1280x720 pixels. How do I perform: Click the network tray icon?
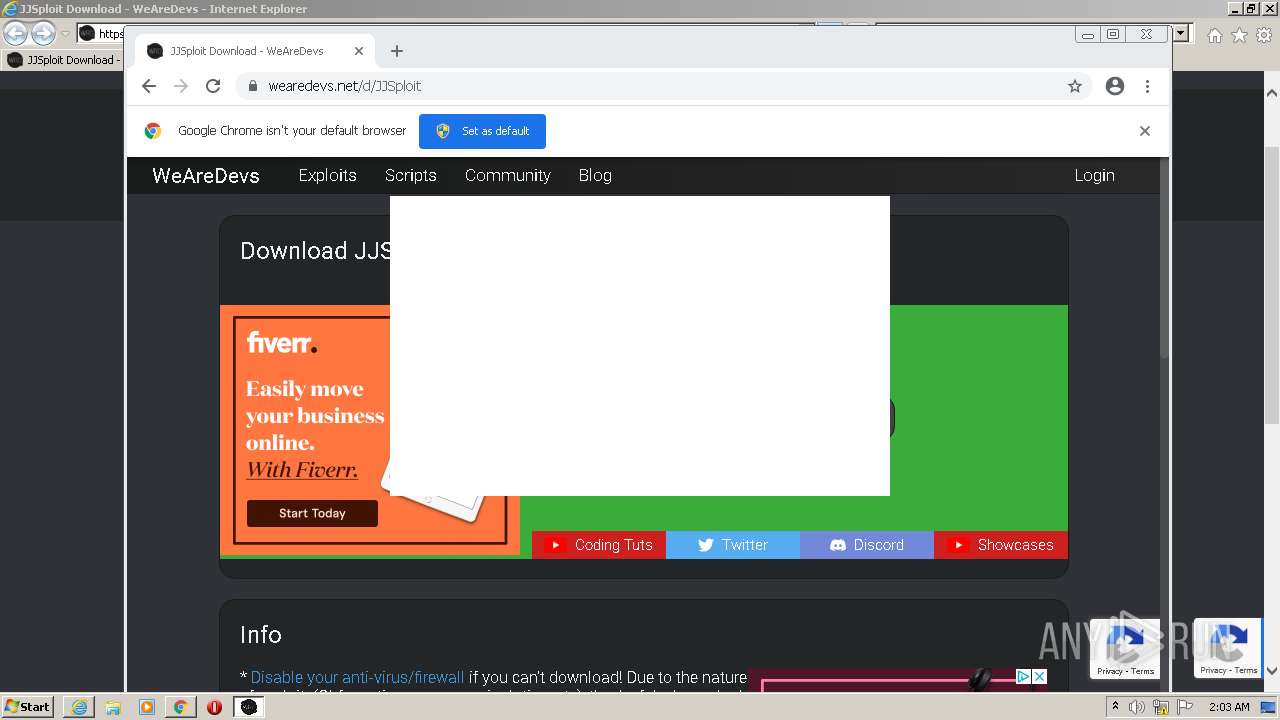click(x=1161, y=707)
